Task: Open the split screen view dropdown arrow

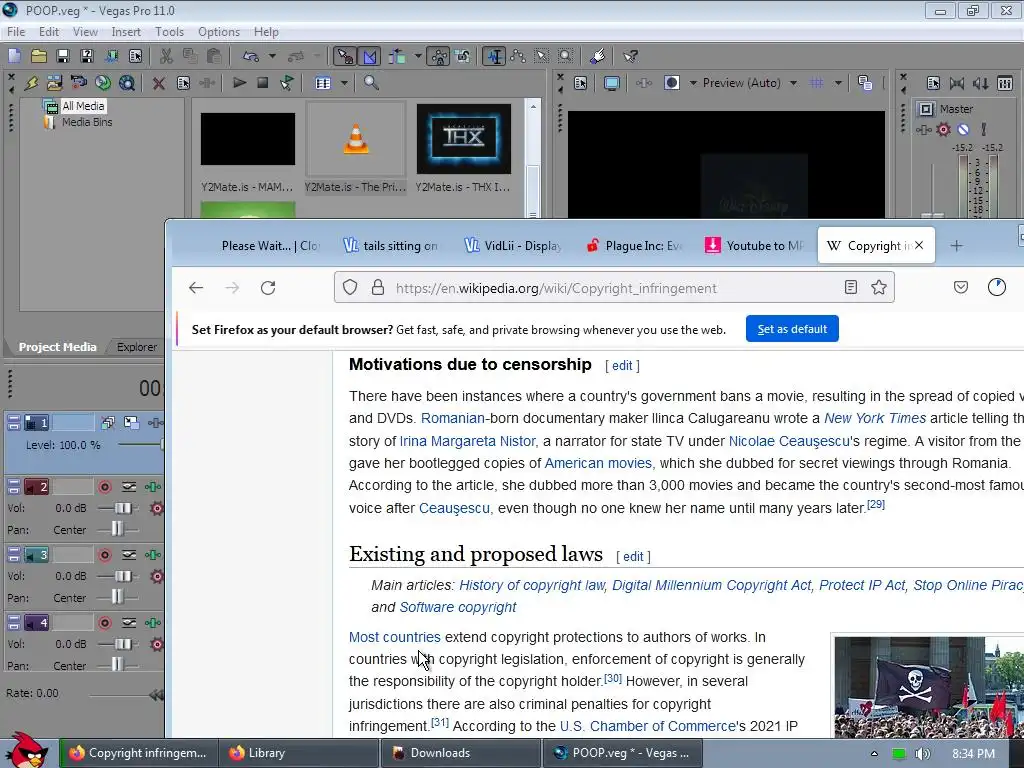Action: 693,83
